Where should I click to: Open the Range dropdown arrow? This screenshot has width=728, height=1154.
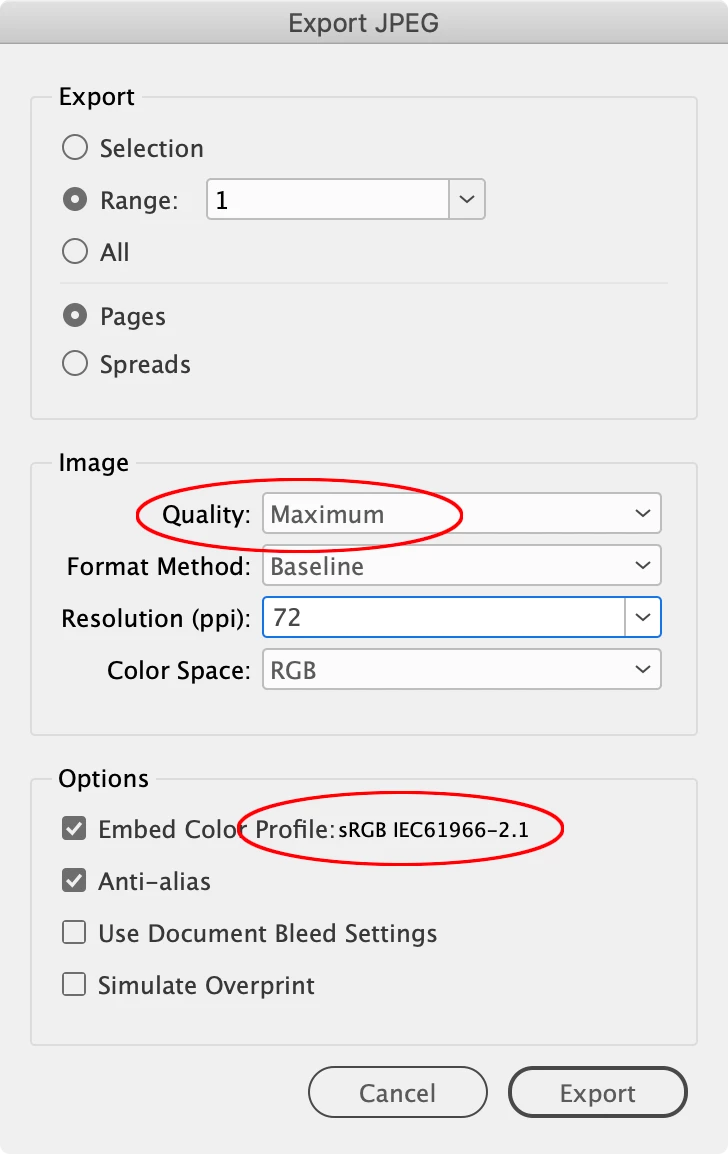467,199
